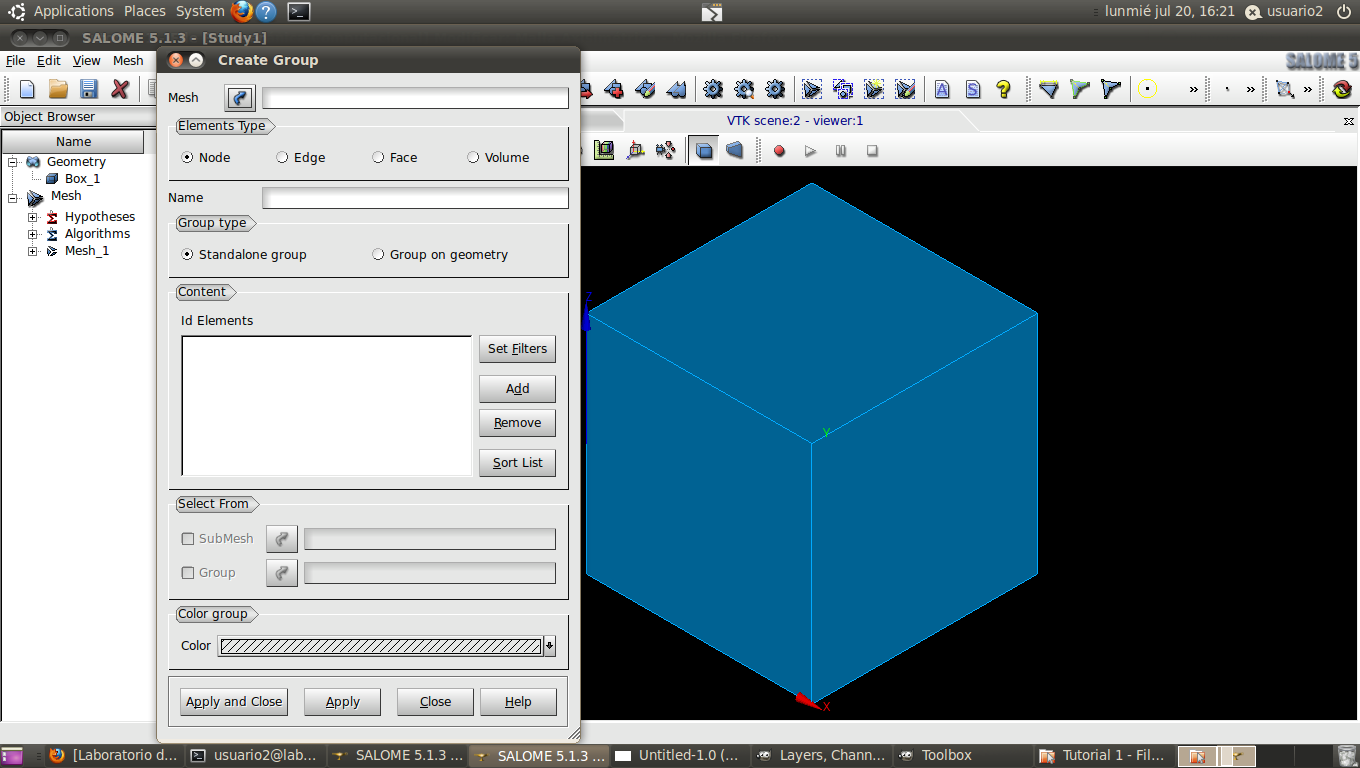The width and height of the screenshot is (1360, 768).
Task: Tick the SubMesh checkbox
Action: point(188,538)
